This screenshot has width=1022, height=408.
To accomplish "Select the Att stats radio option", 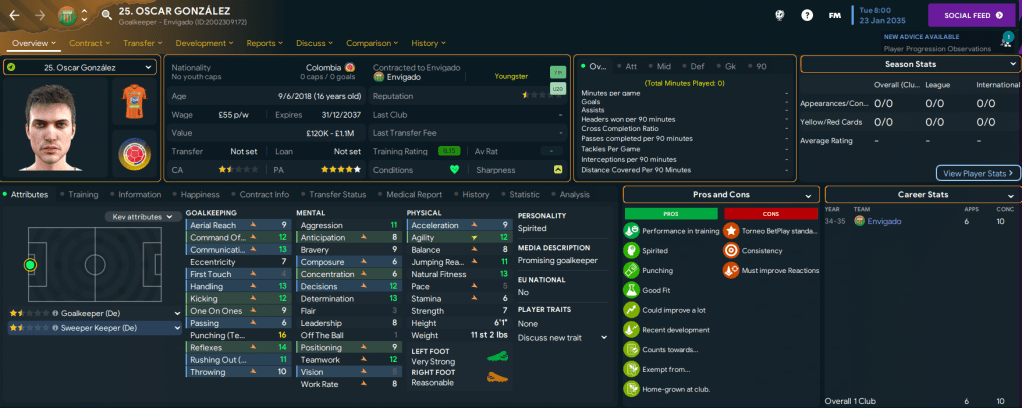I will tap(625, 66).
